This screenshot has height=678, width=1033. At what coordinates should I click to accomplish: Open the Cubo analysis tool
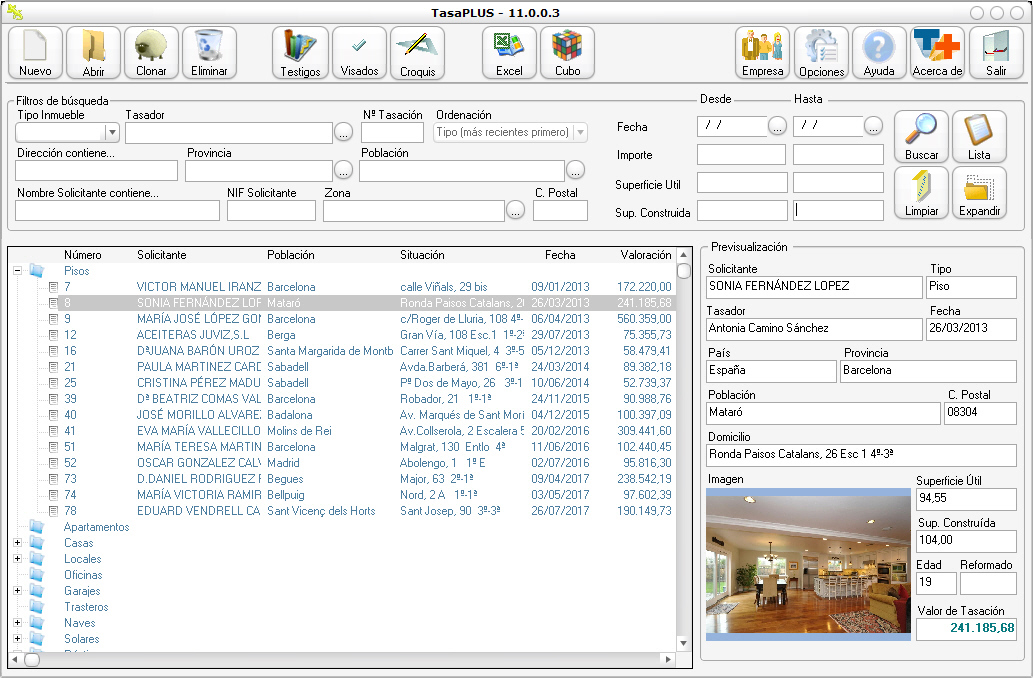tap(567, 52)
